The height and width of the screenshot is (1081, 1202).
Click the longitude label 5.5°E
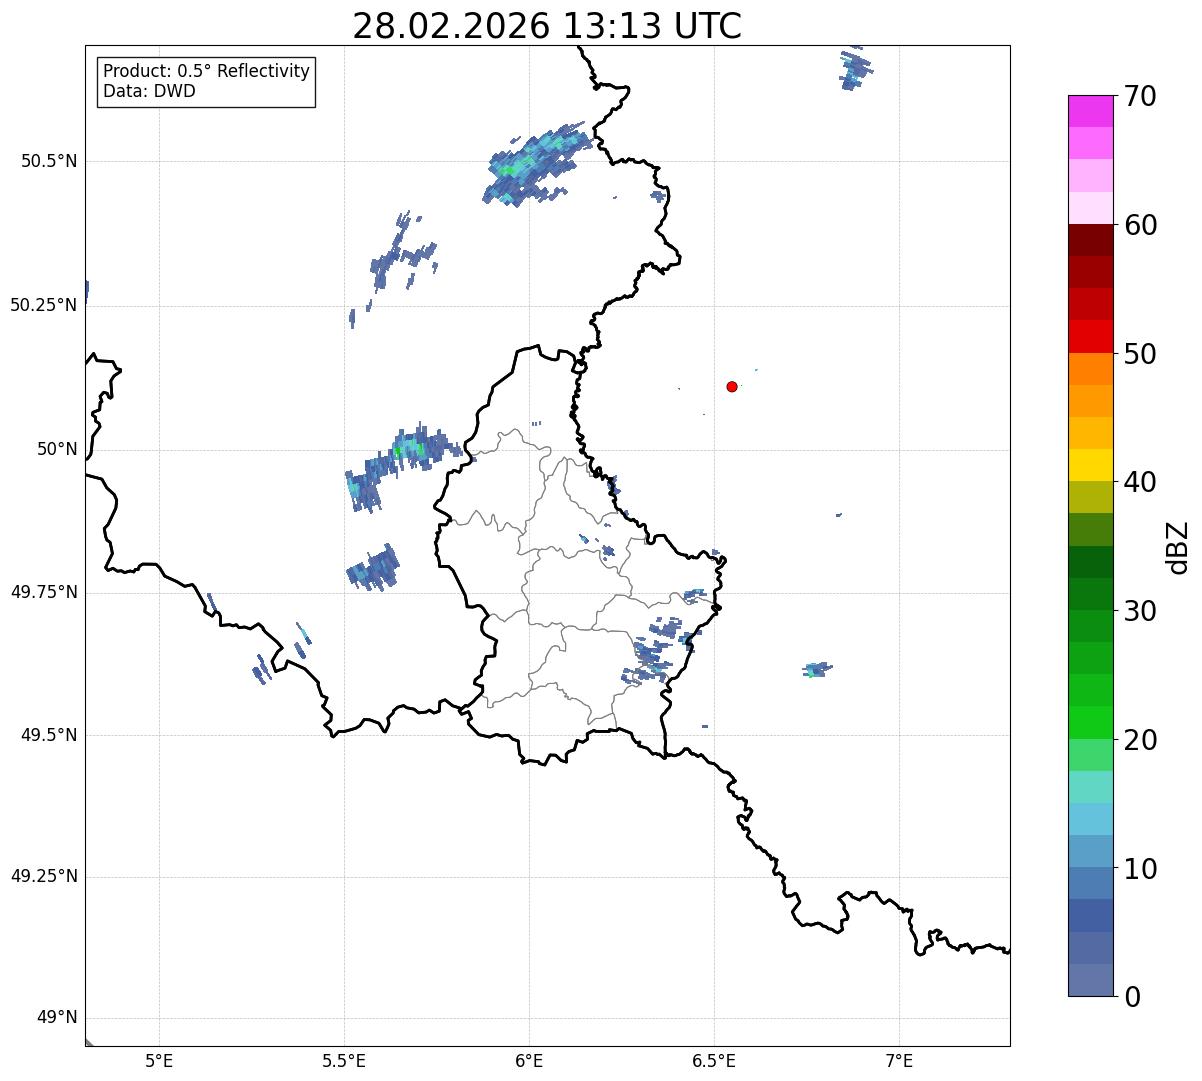point(344,1060)
